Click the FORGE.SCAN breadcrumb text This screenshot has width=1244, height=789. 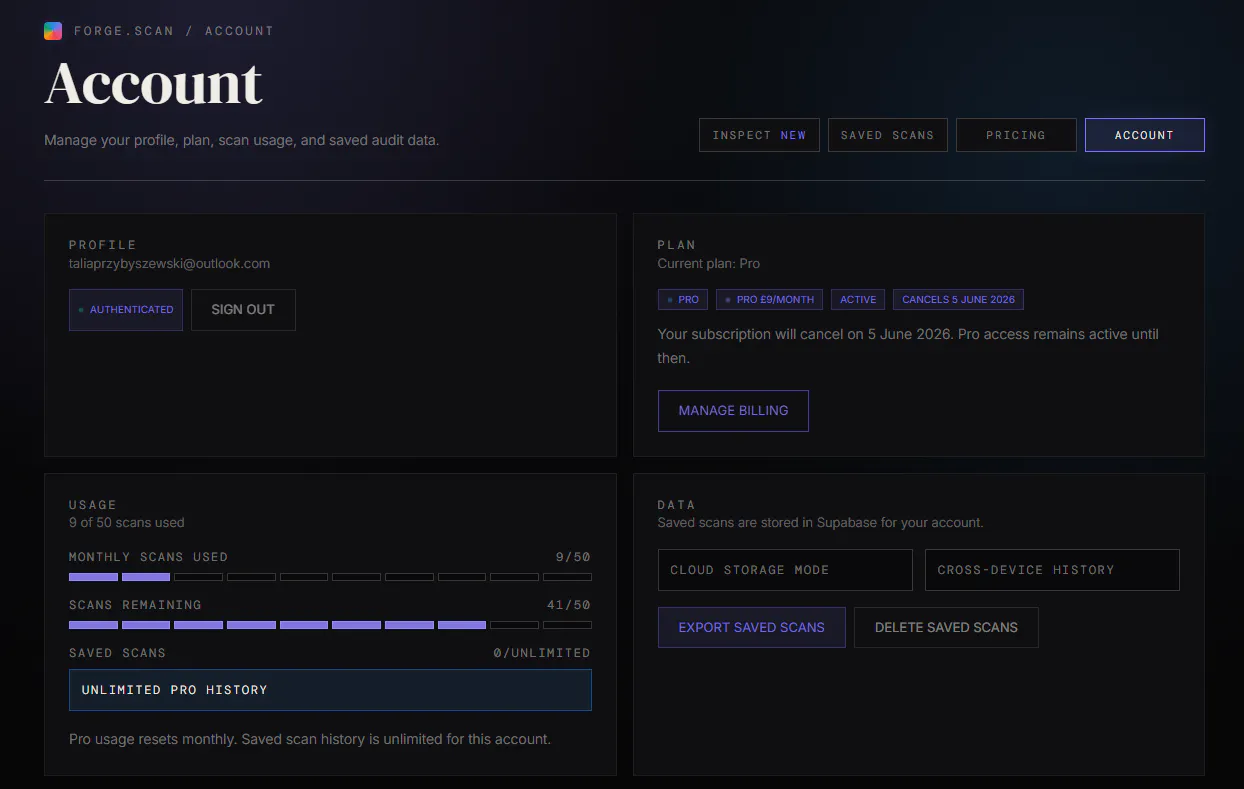124,31
